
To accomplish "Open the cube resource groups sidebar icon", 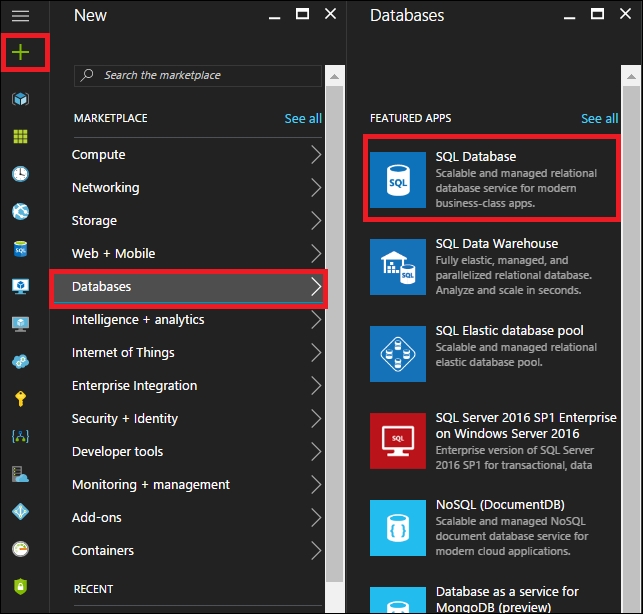I will [x=20, y=99].
